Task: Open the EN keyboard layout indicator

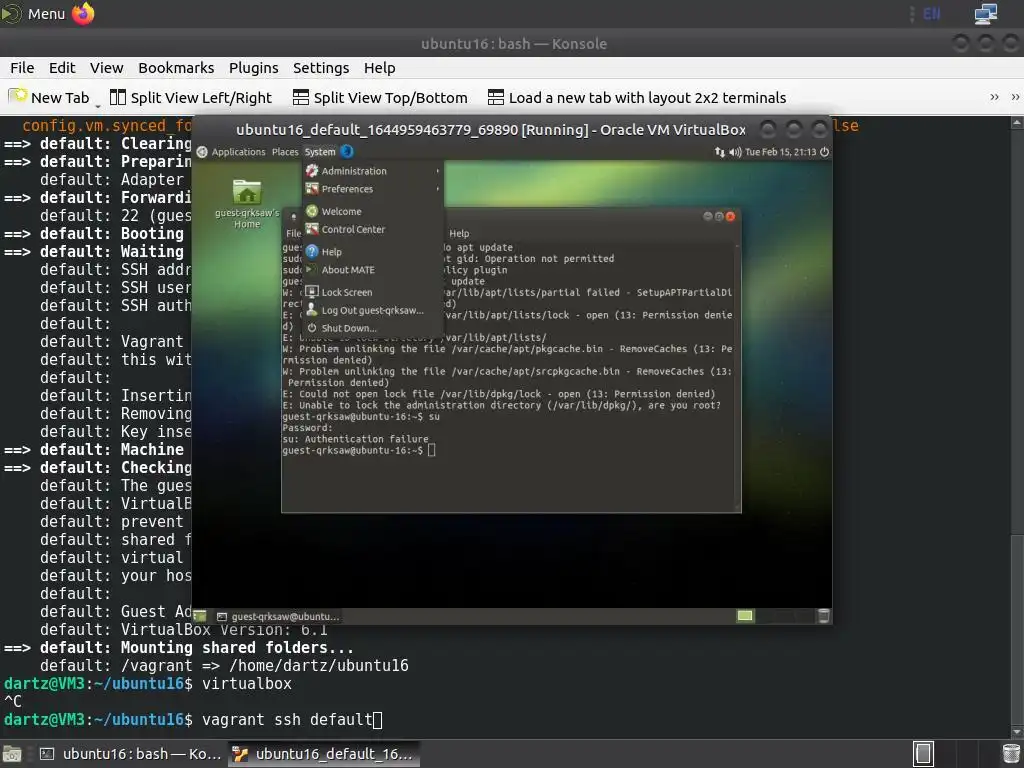Action: pos(931,14)
